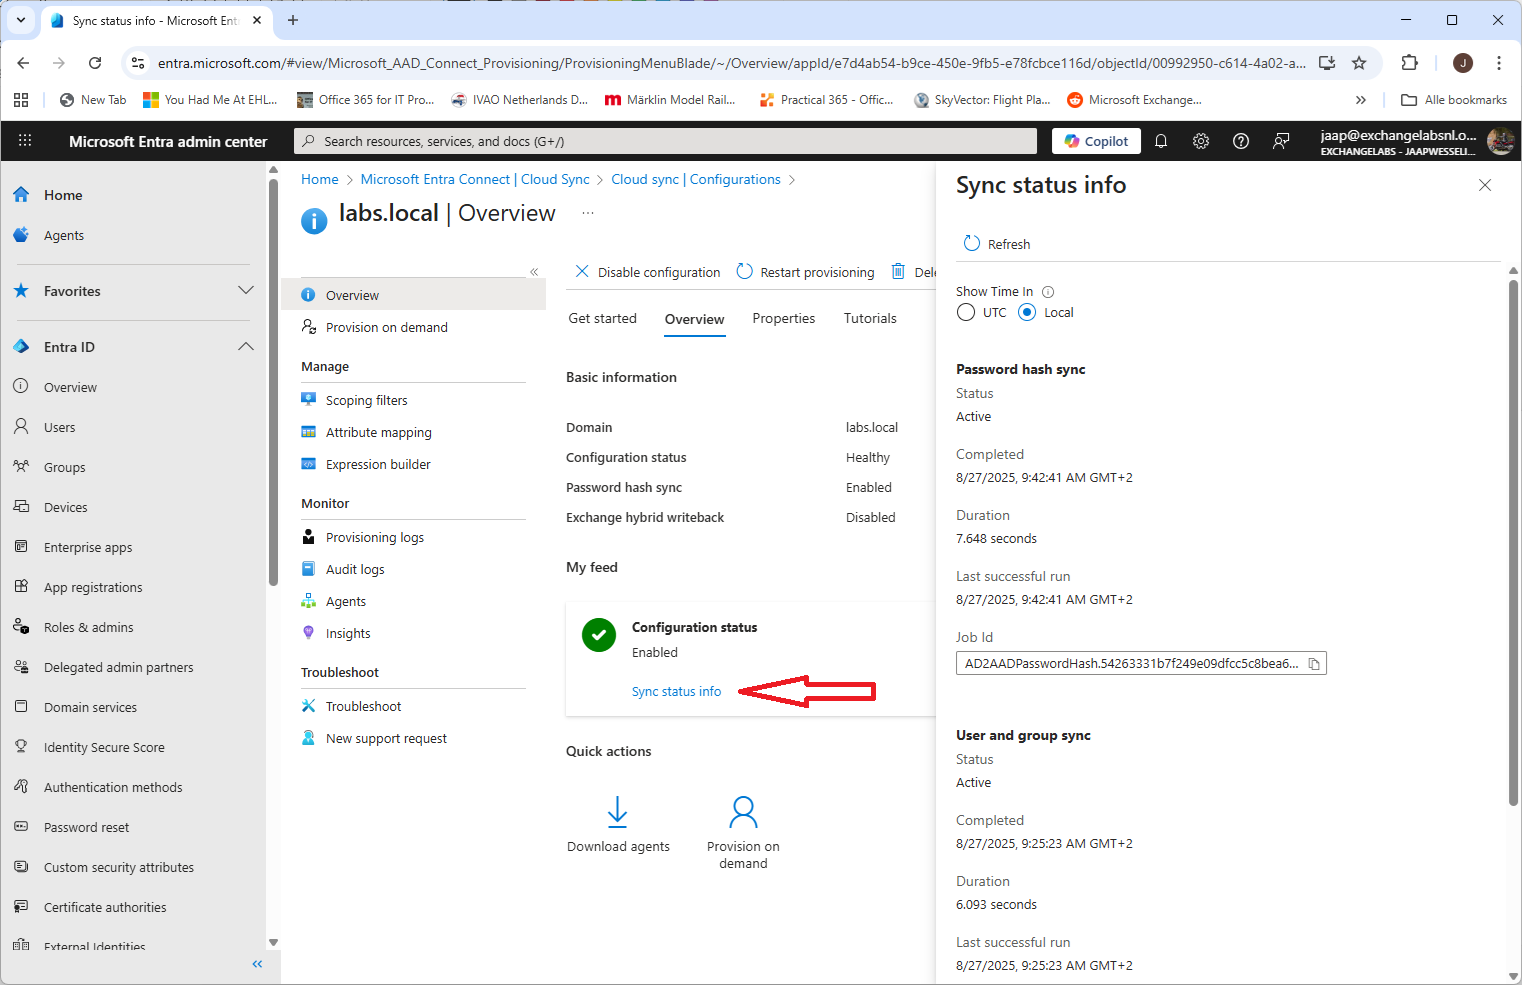Screen dimensions: 1522x985
Task: Open the portal waffle menu icon
Action: pyautogui.click(x=25, y=141)
